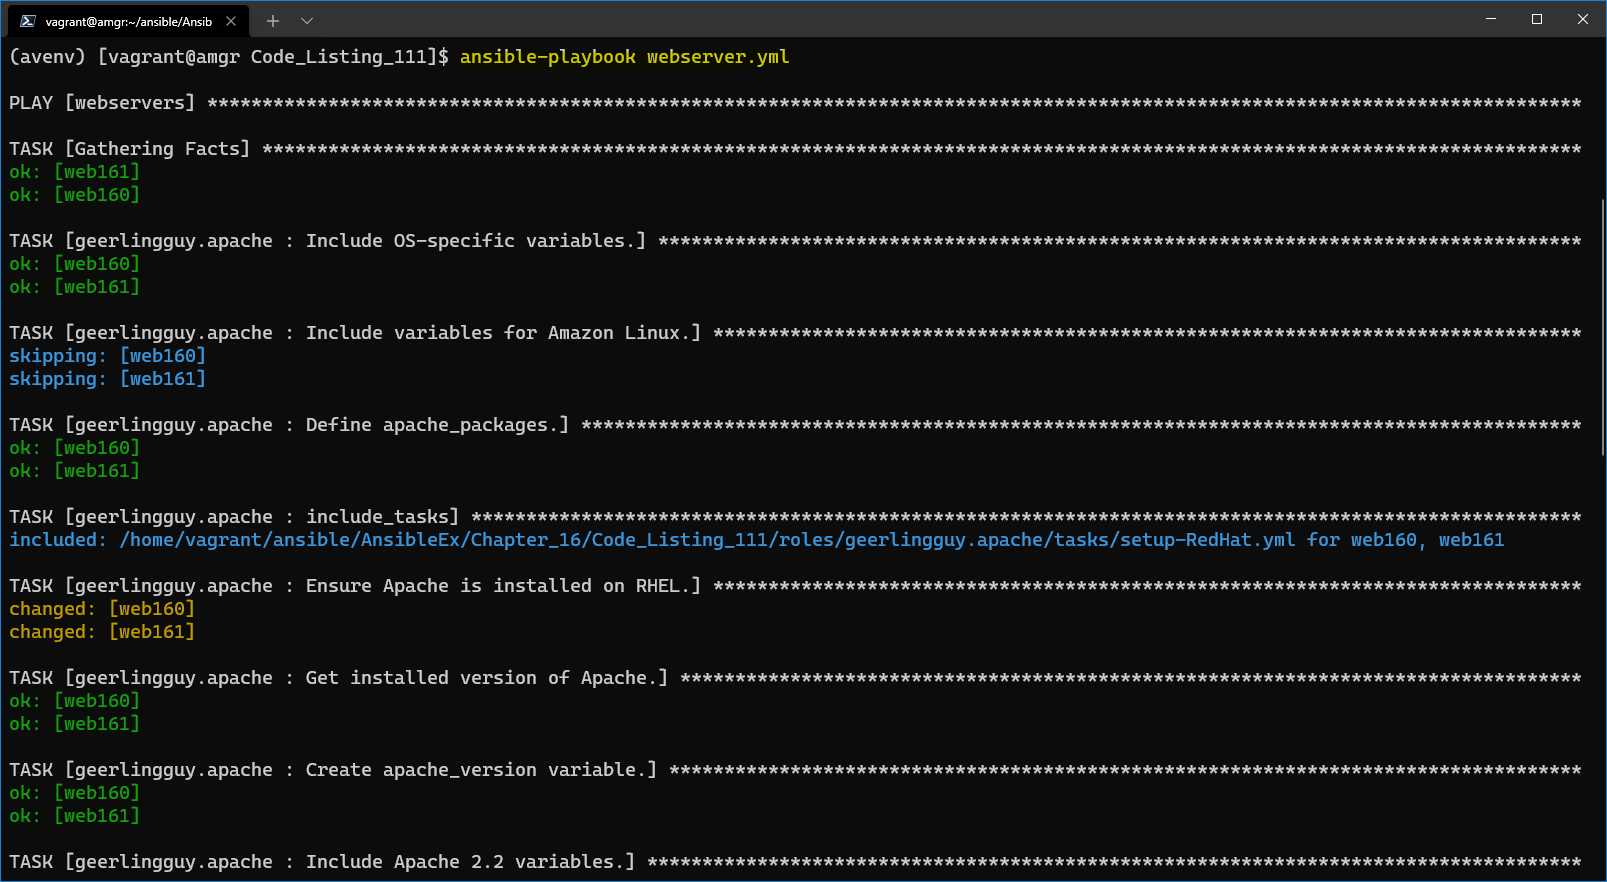
Task: Click the Get installed version of Apache line
Action: click(x=795, y=678)
